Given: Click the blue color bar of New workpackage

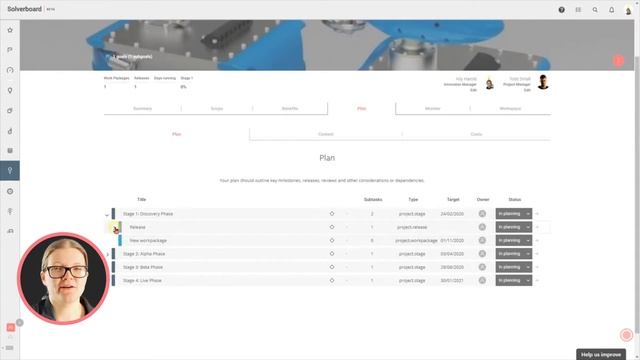Looking at the screenshot, I should [x=120, y=240].
